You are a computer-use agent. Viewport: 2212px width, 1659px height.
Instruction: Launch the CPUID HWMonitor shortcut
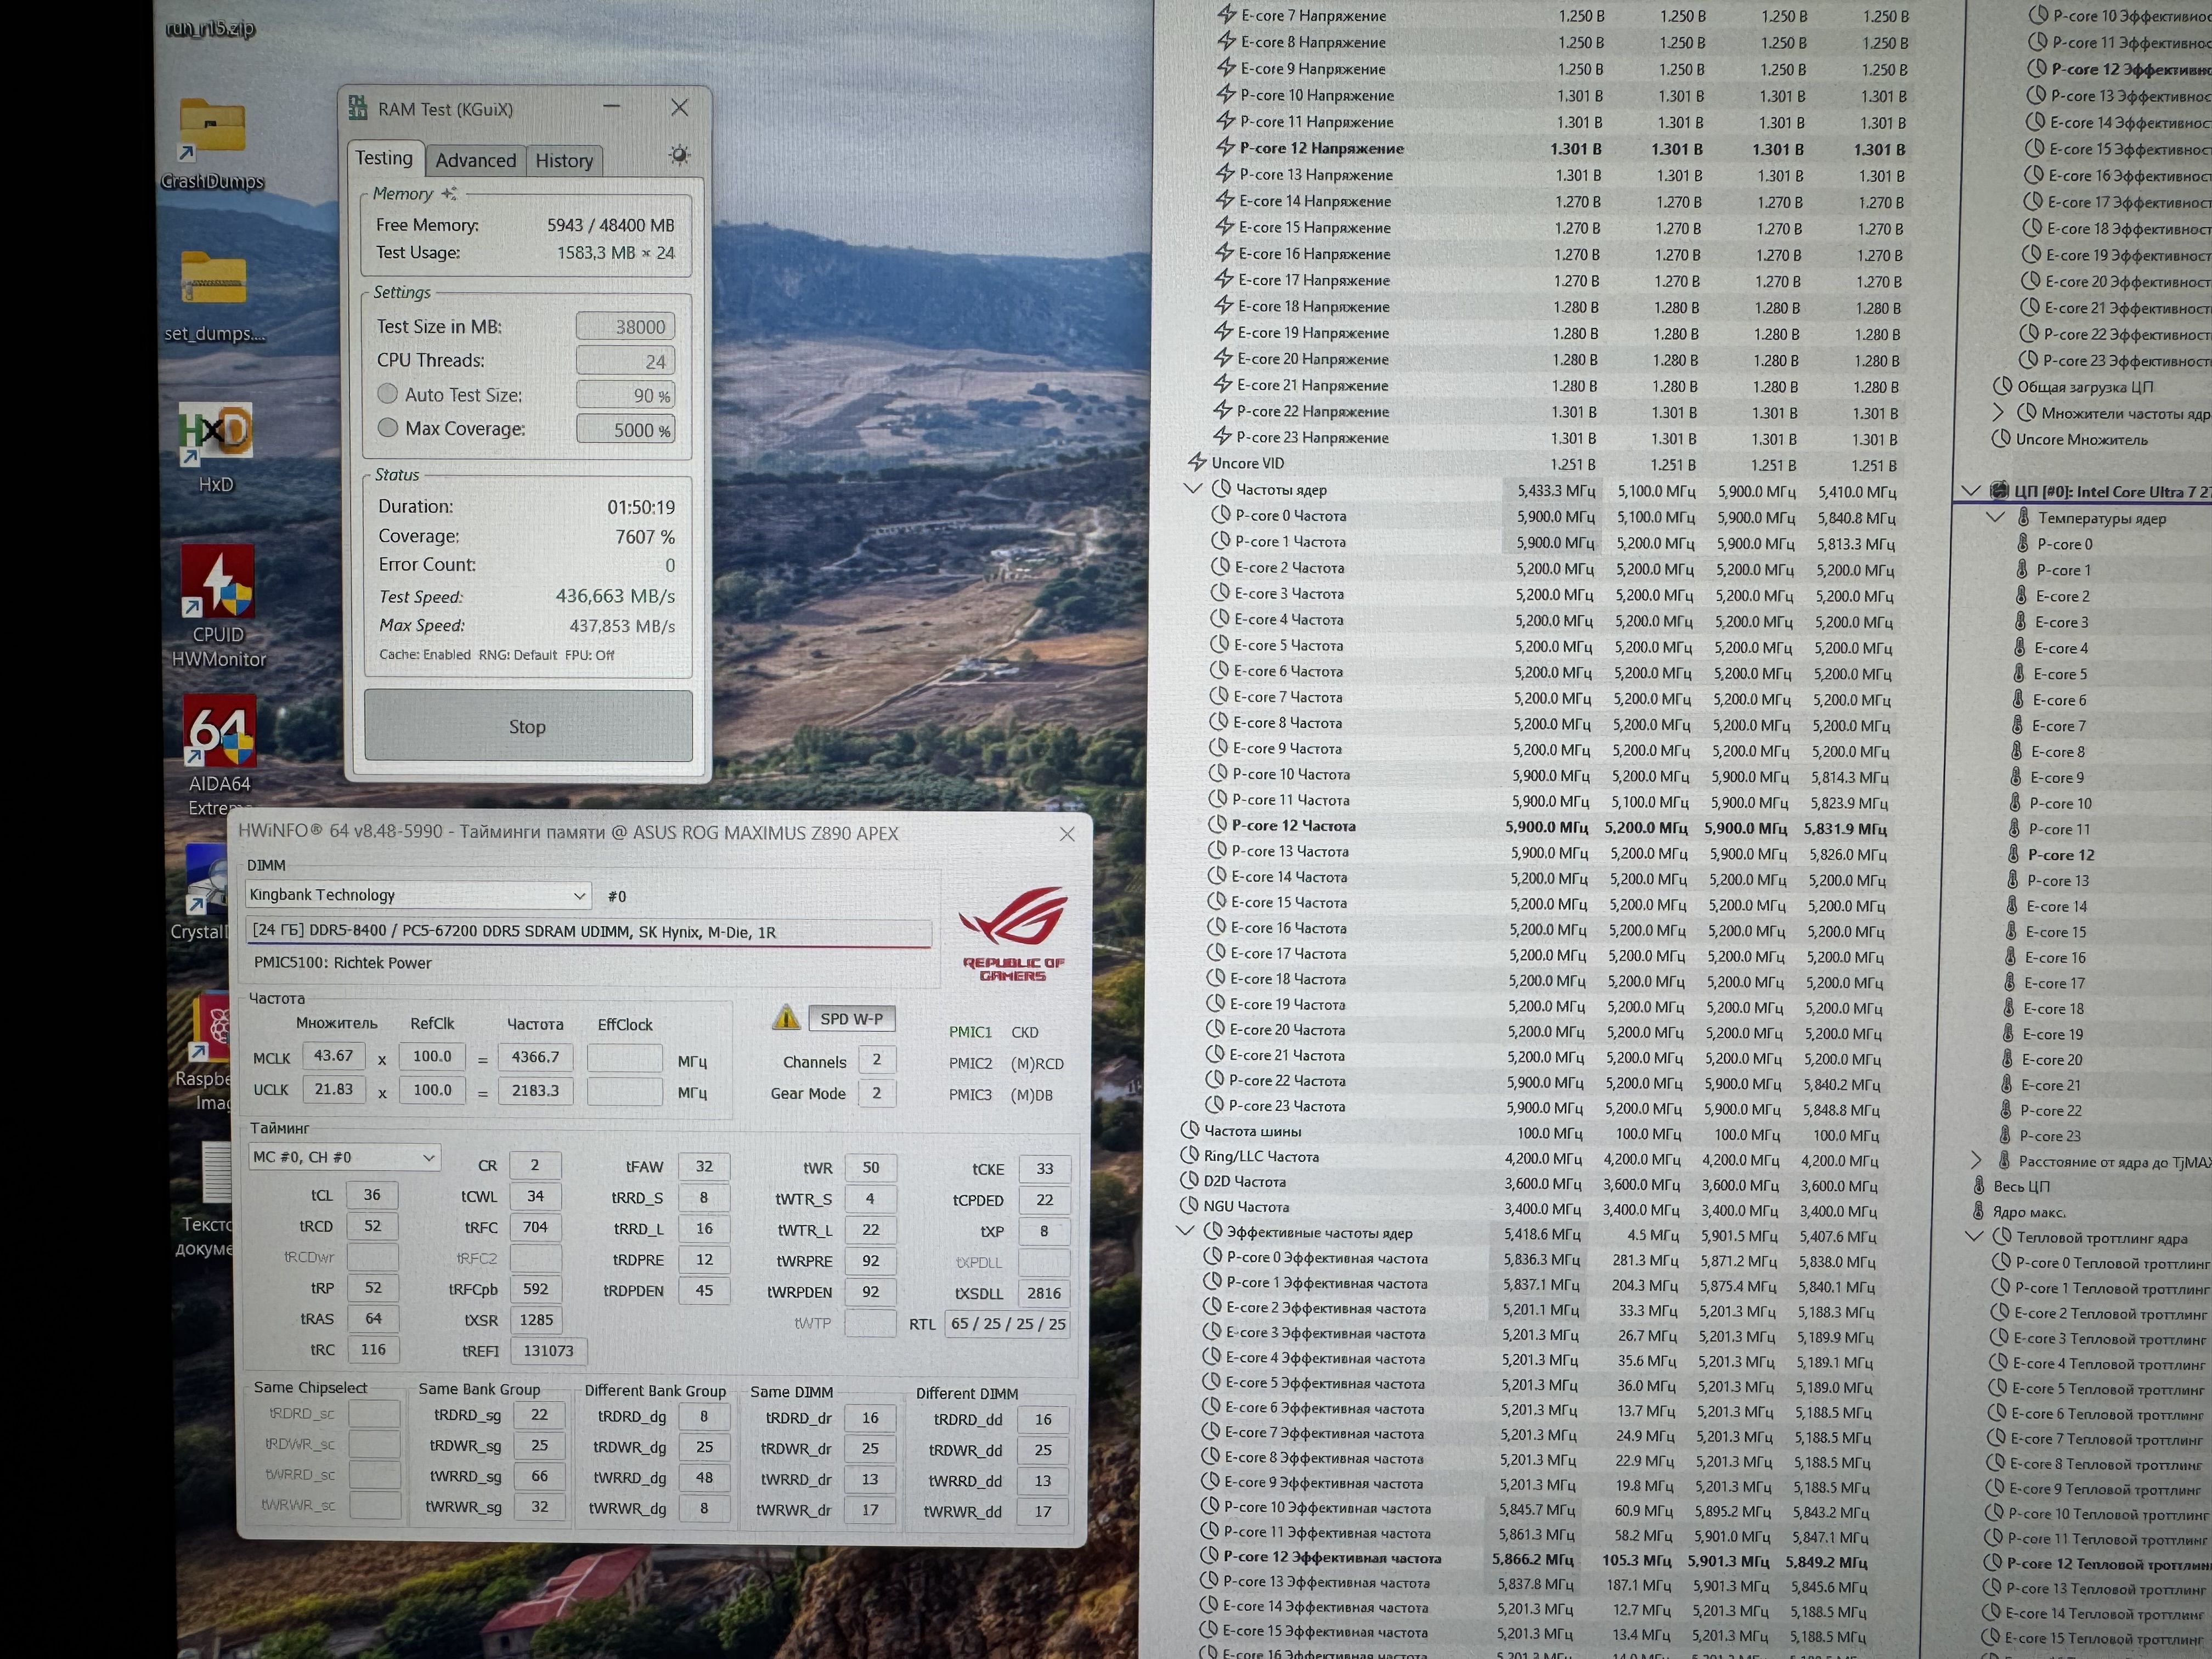coord(218,582)
